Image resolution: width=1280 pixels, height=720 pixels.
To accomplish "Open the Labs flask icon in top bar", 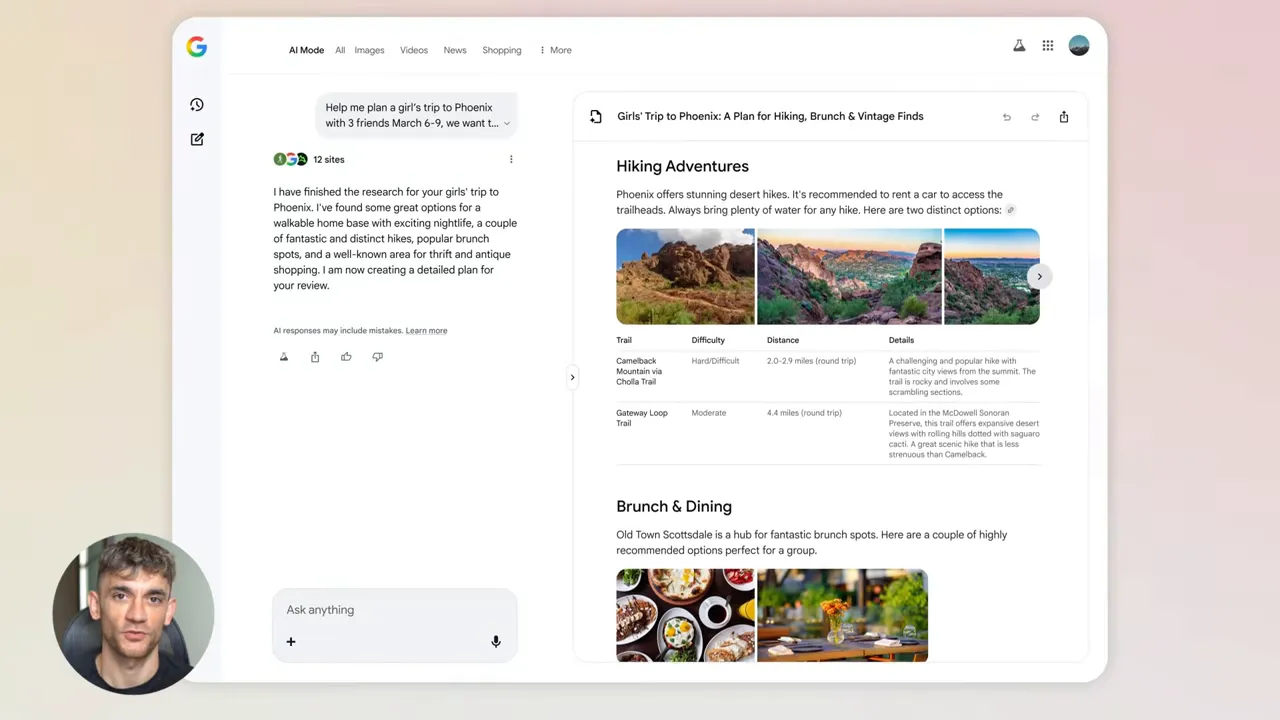I will (x=1019, y=46).
